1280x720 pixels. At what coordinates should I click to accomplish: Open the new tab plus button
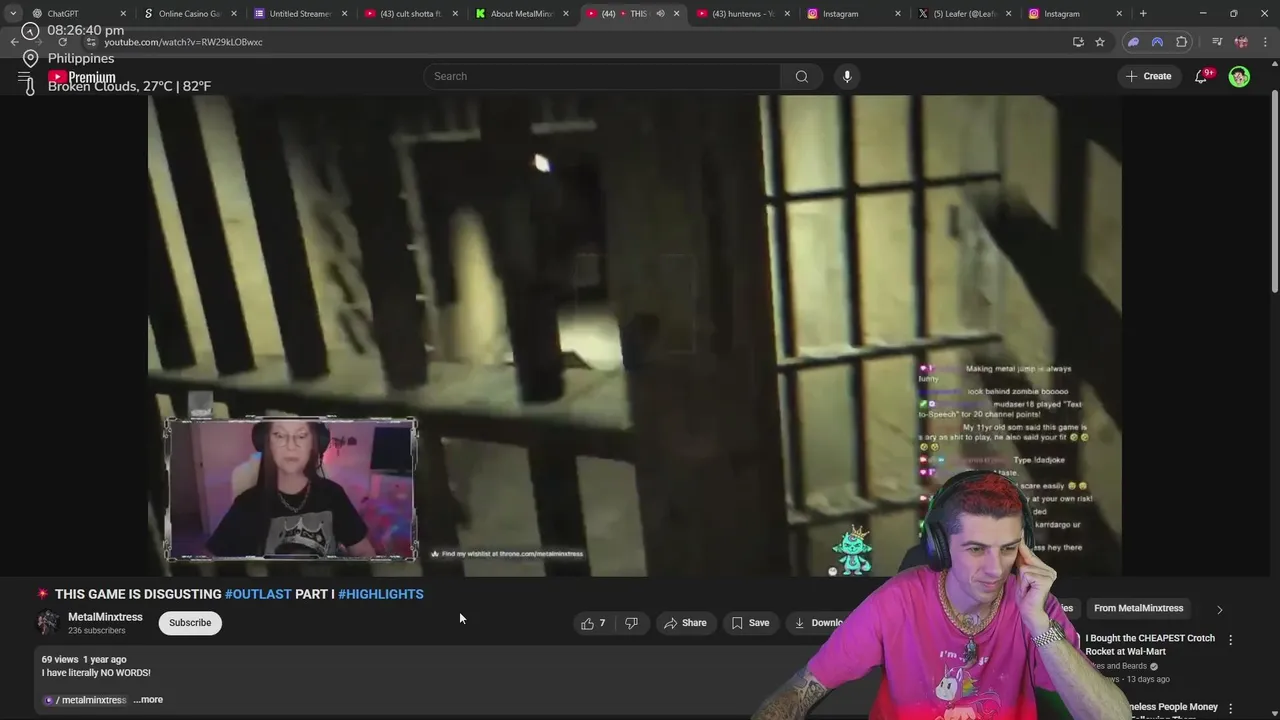[1143, 14]
